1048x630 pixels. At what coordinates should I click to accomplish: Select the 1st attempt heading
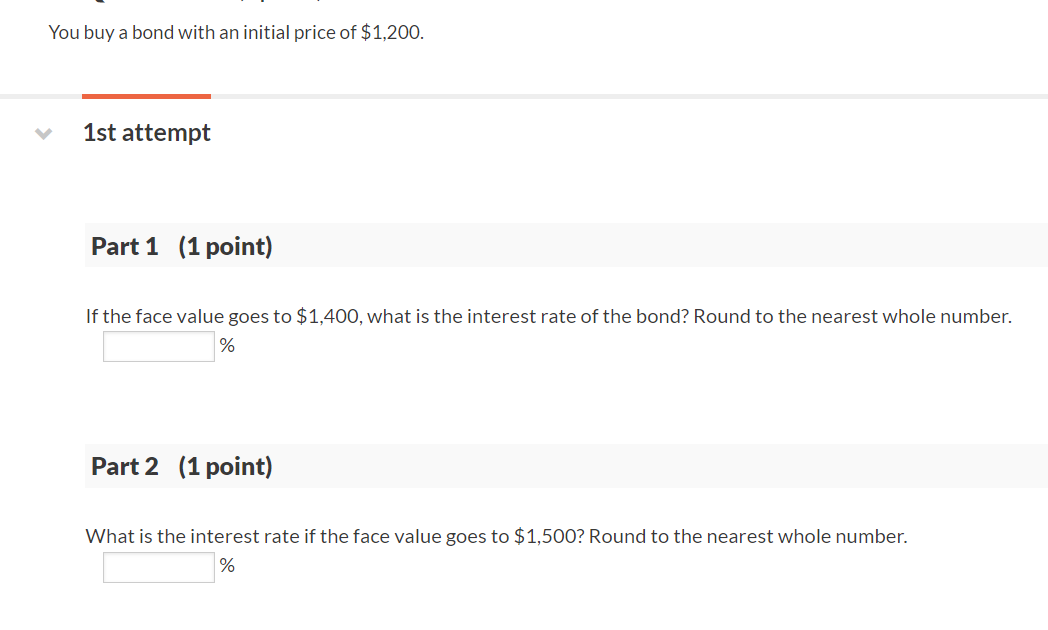tap(146, 132)
